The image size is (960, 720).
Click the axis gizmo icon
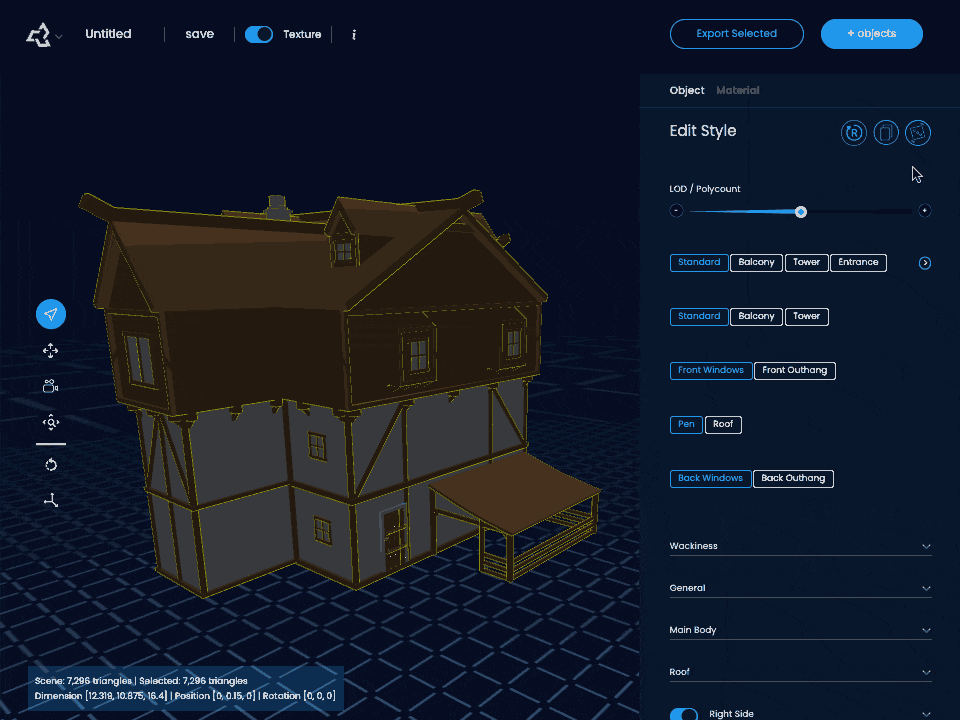pos(51,501)
